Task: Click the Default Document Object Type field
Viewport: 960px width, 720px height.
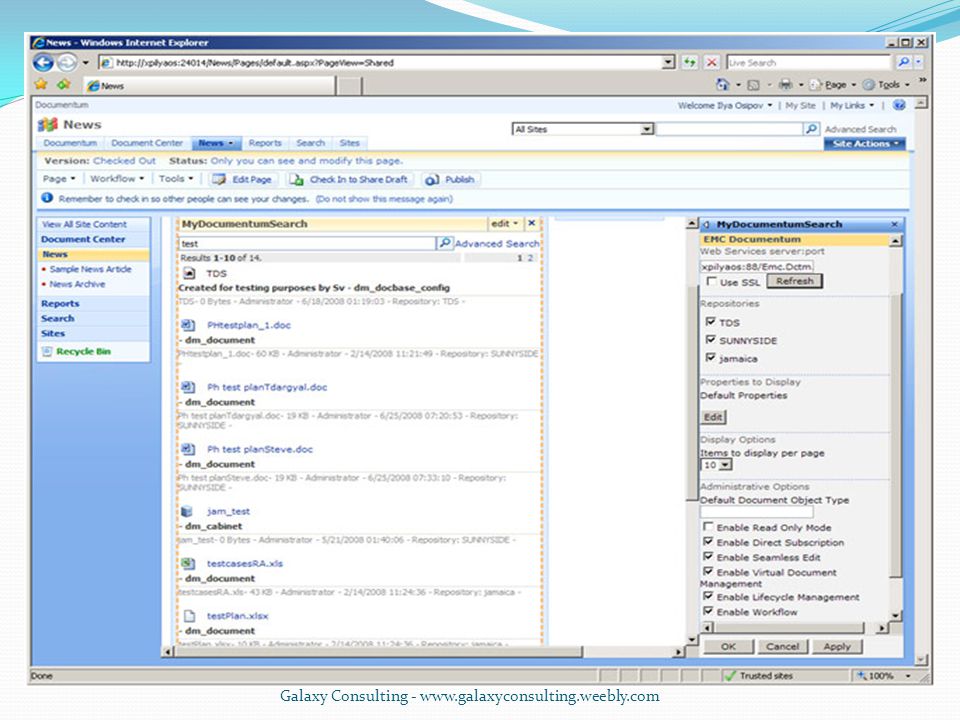Action: (757, 512)
